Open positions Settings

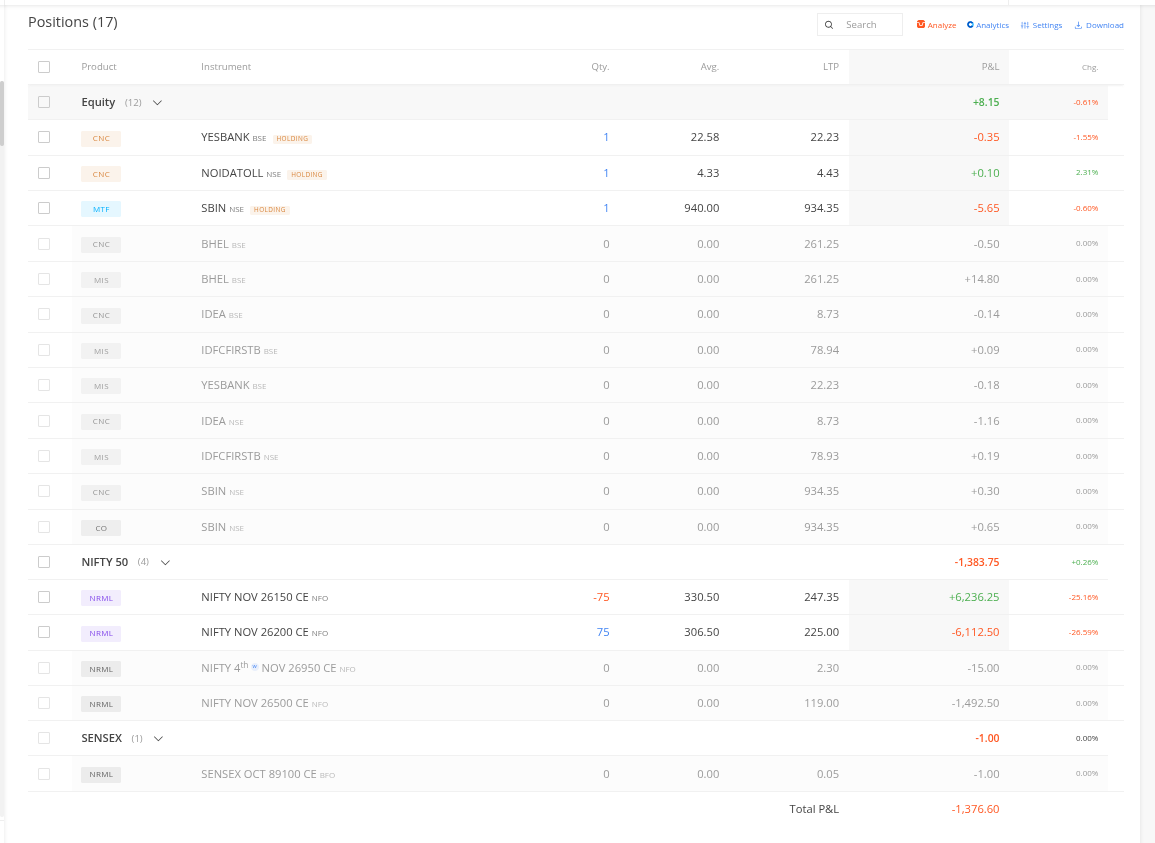1041,25
